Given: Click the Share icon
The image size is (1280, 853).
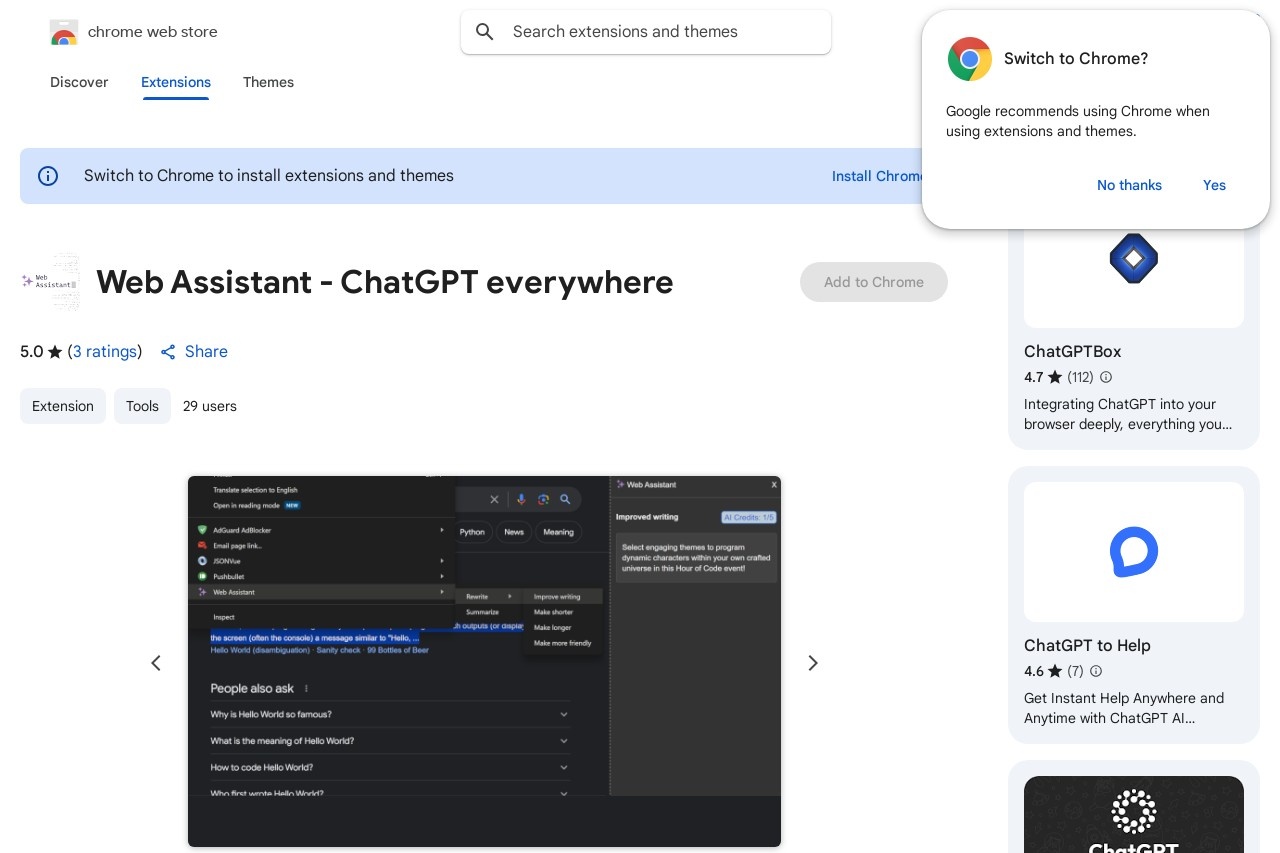Looking at the screenshot, I should (168, 352).
